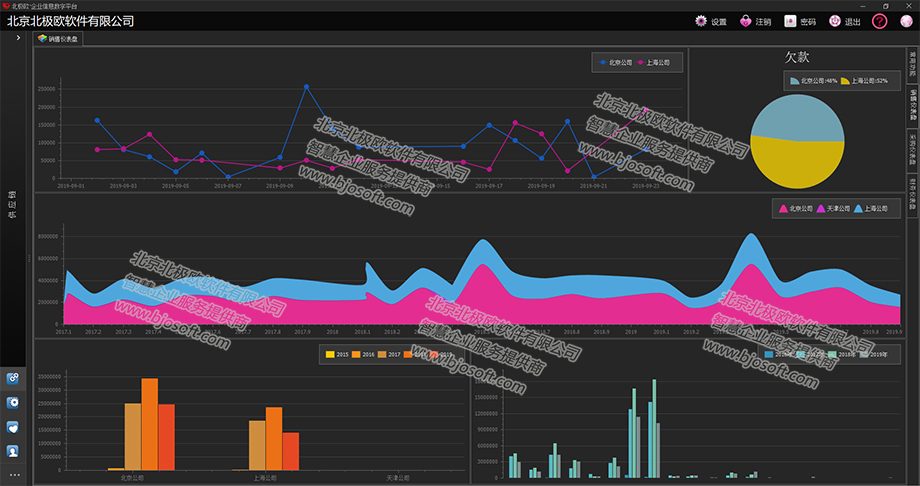Click the 退出 text label

[x=853, y=22]
